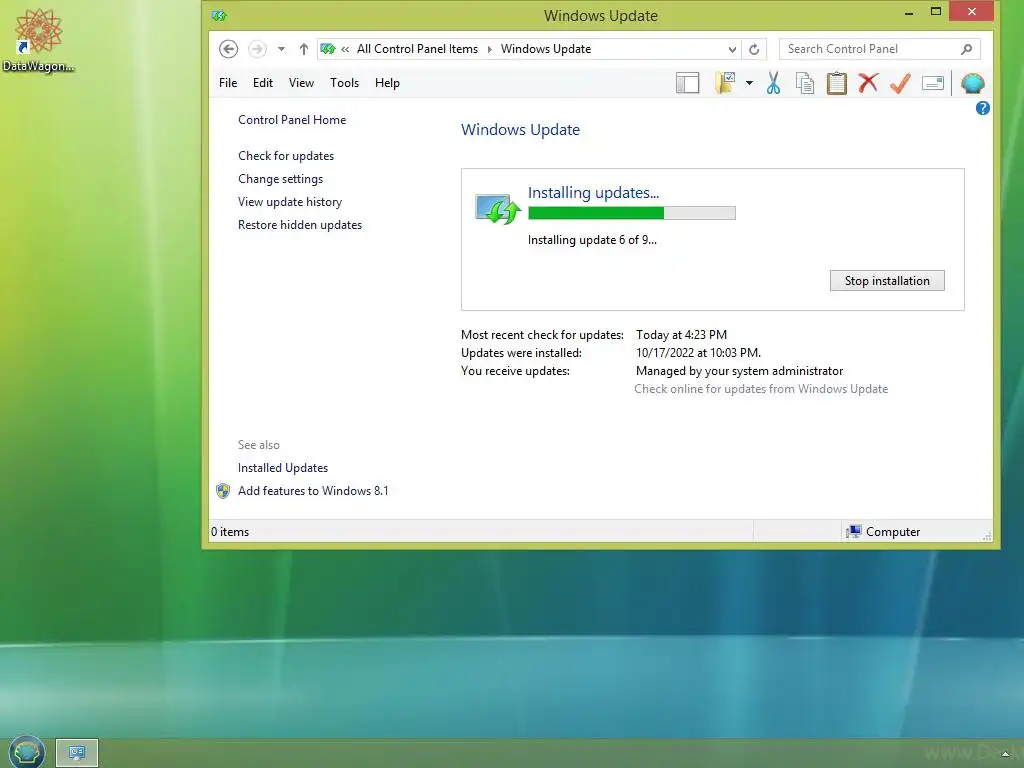This screenshot has width=1024, height=768.
Task: Click the Installing updates computer icon
Action: pyautogui.click(x=498, y=208)
